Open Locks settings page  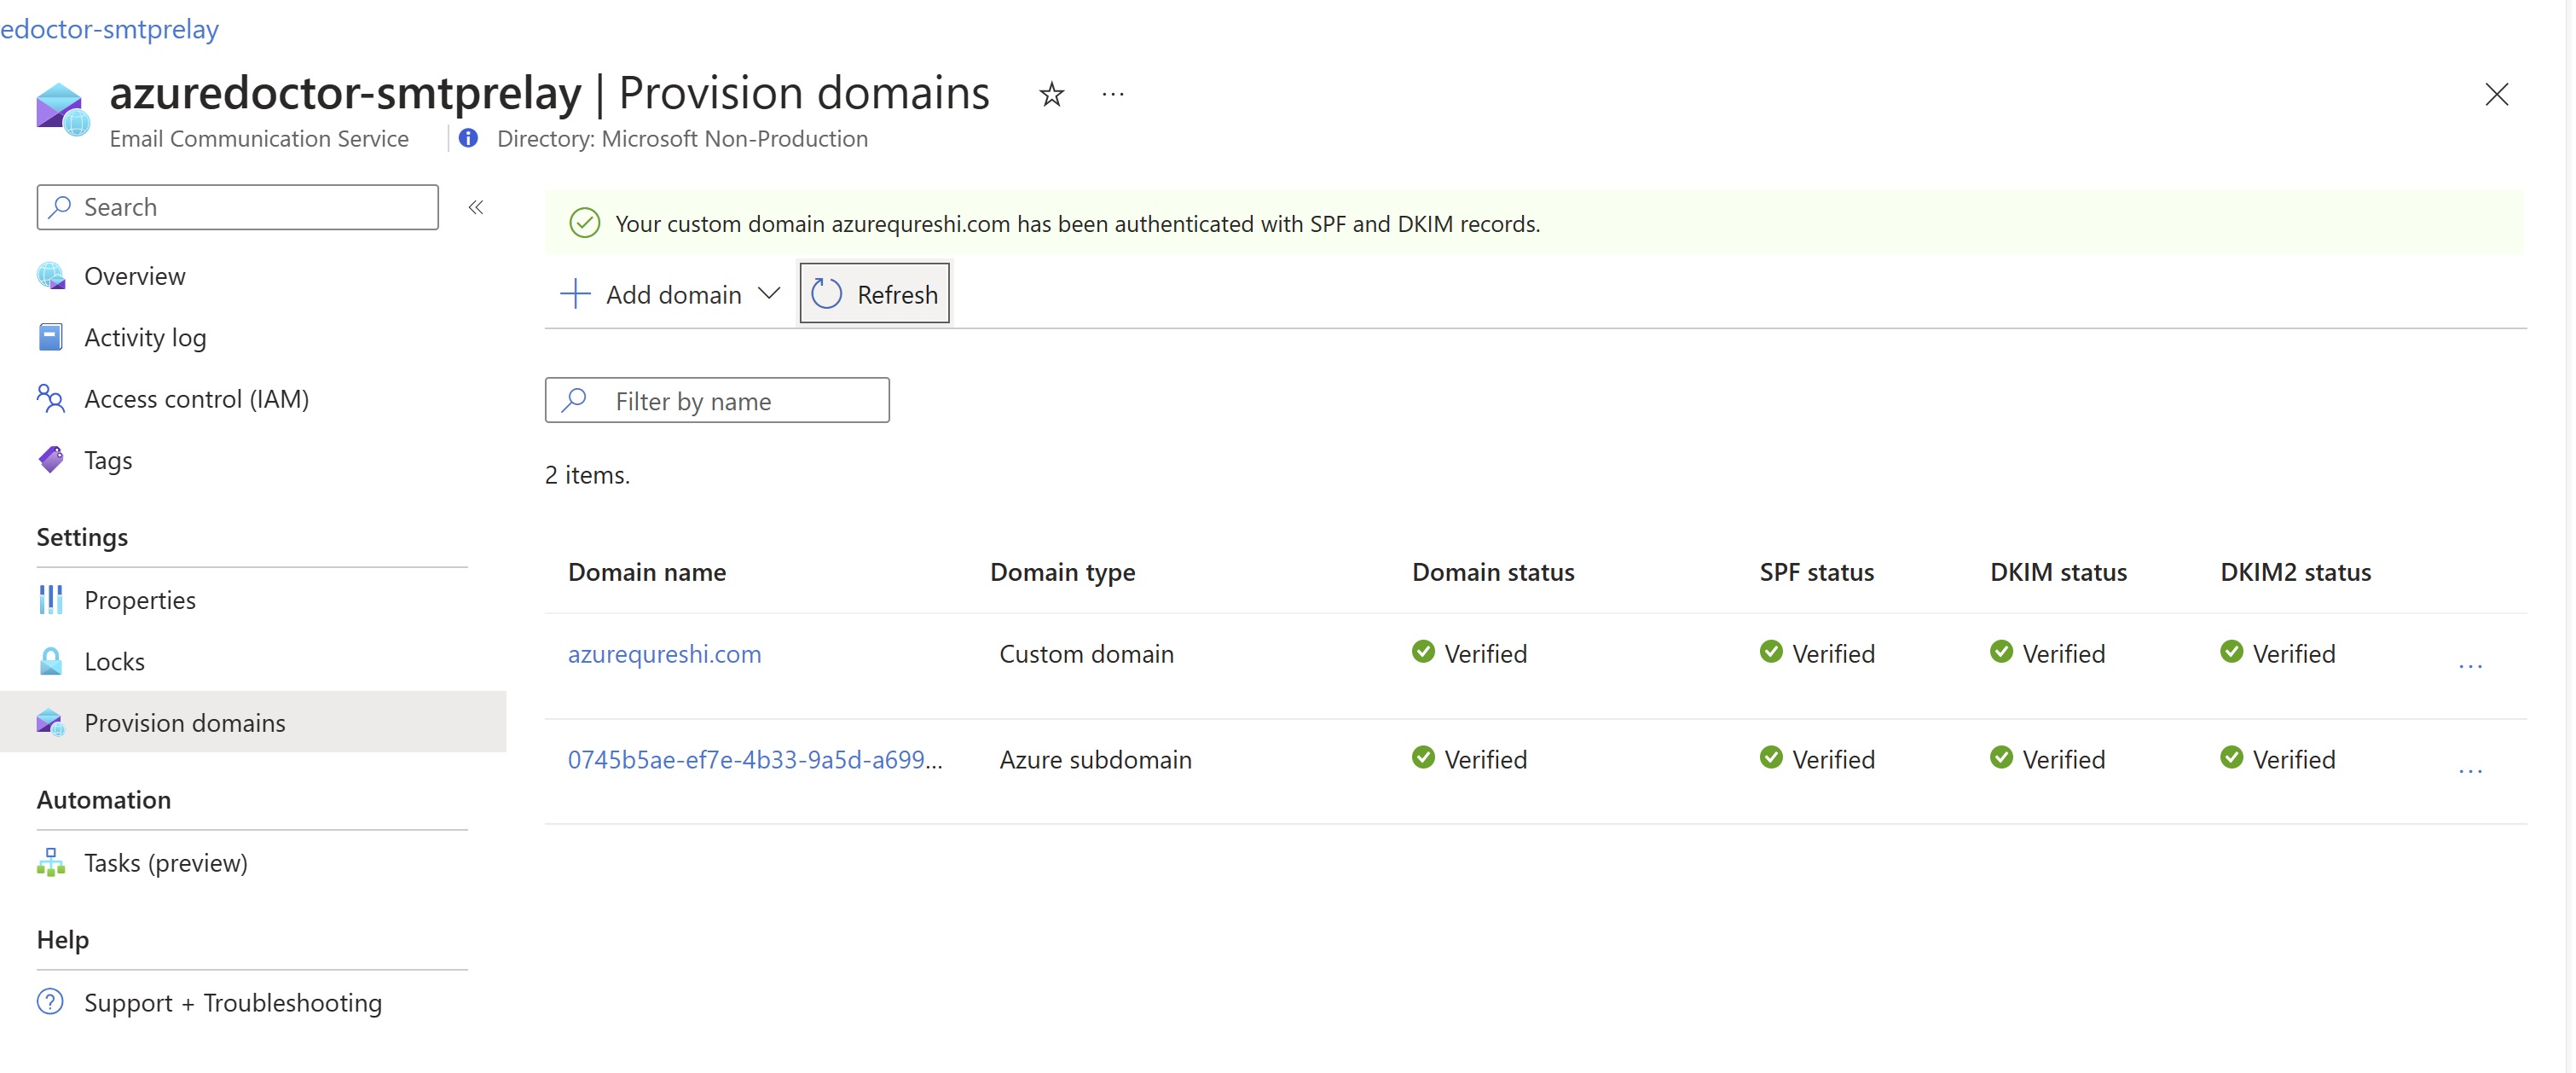click(114, 661)
